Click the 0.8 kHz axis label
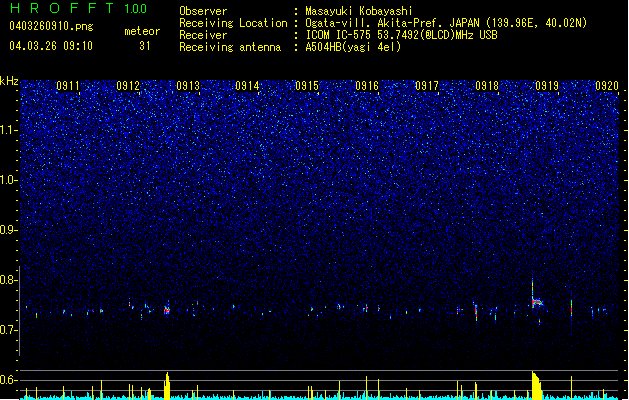Viewport: 629px width, 400px height. pos(9,280)
